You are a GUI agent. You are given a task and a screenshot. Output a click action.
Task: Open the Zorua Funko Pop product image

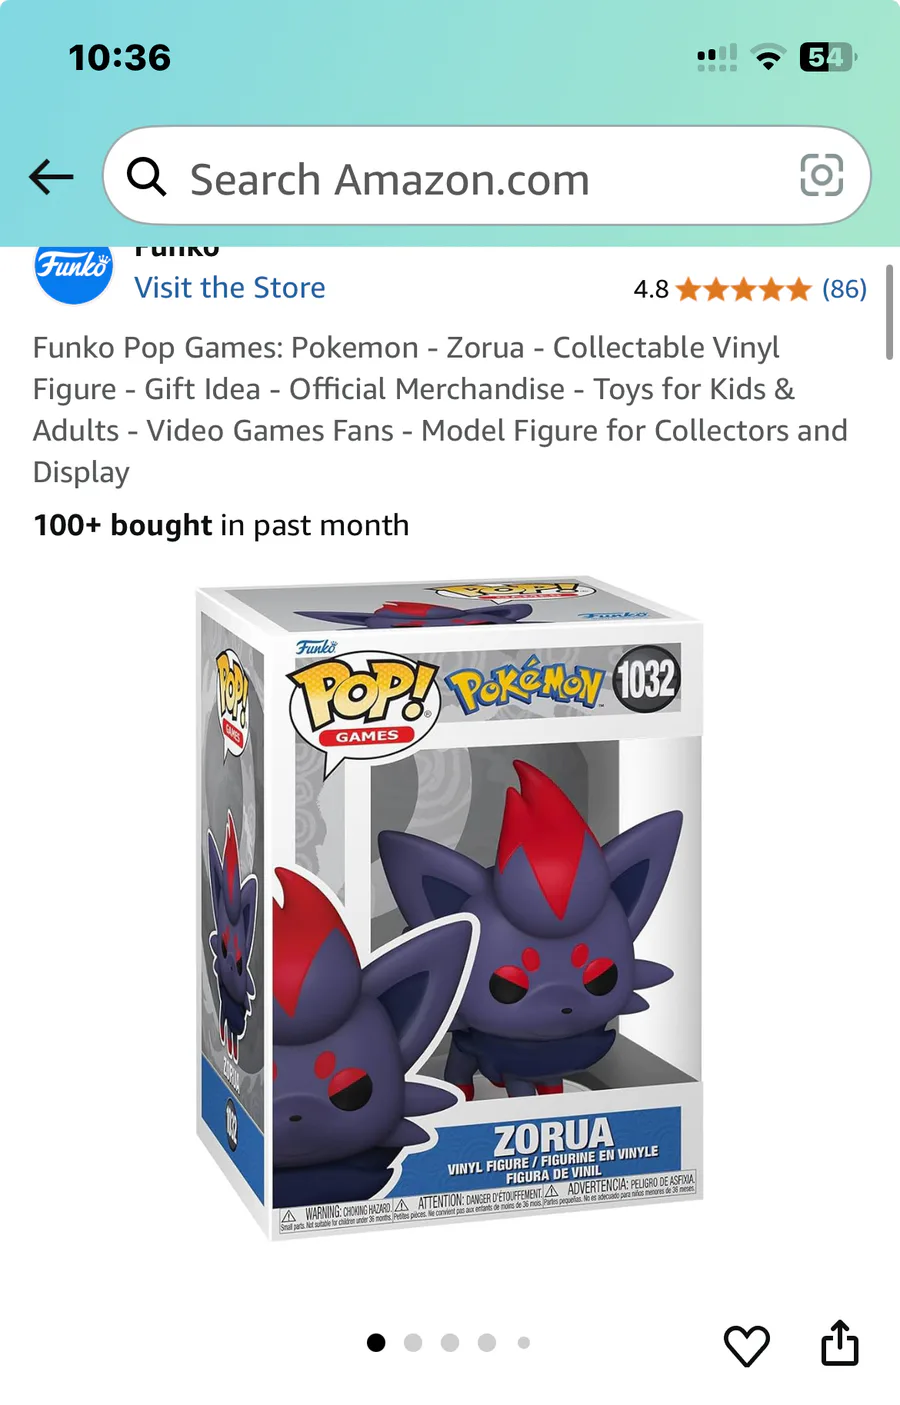(450, 908)
